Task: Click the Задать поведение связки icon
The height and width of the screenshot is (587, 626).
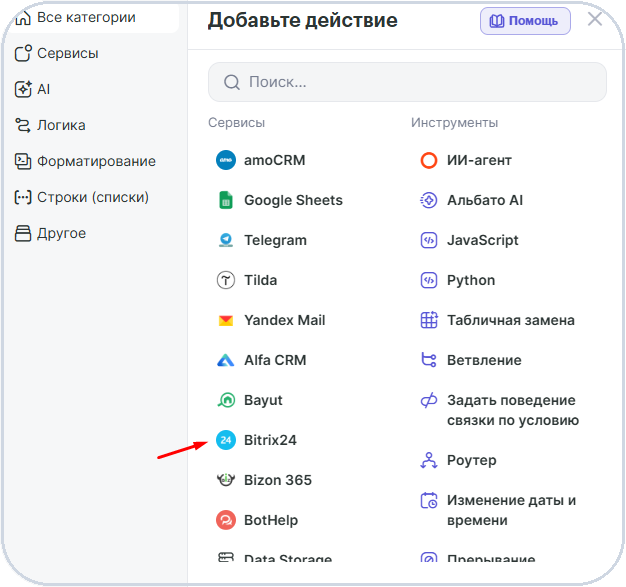Action: pos(429,400)
